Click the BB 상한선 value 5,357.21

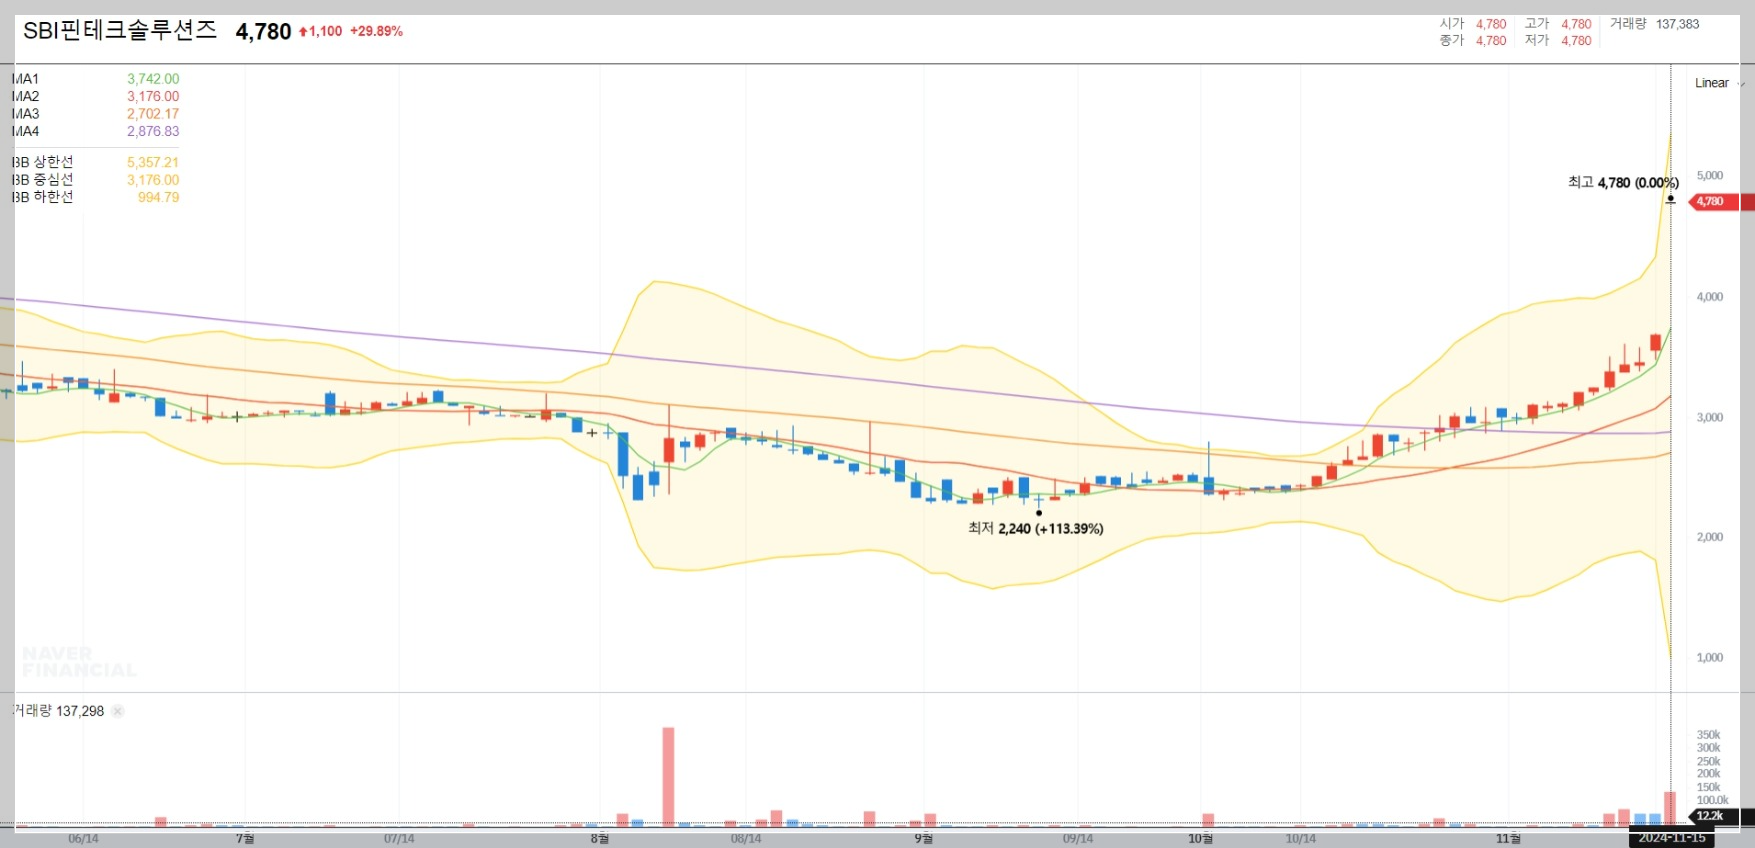[153, 162]
